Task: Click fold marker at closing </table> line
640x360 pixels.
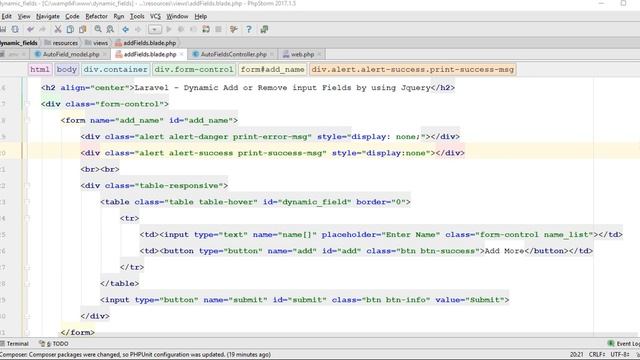Action: coord(27,284)
